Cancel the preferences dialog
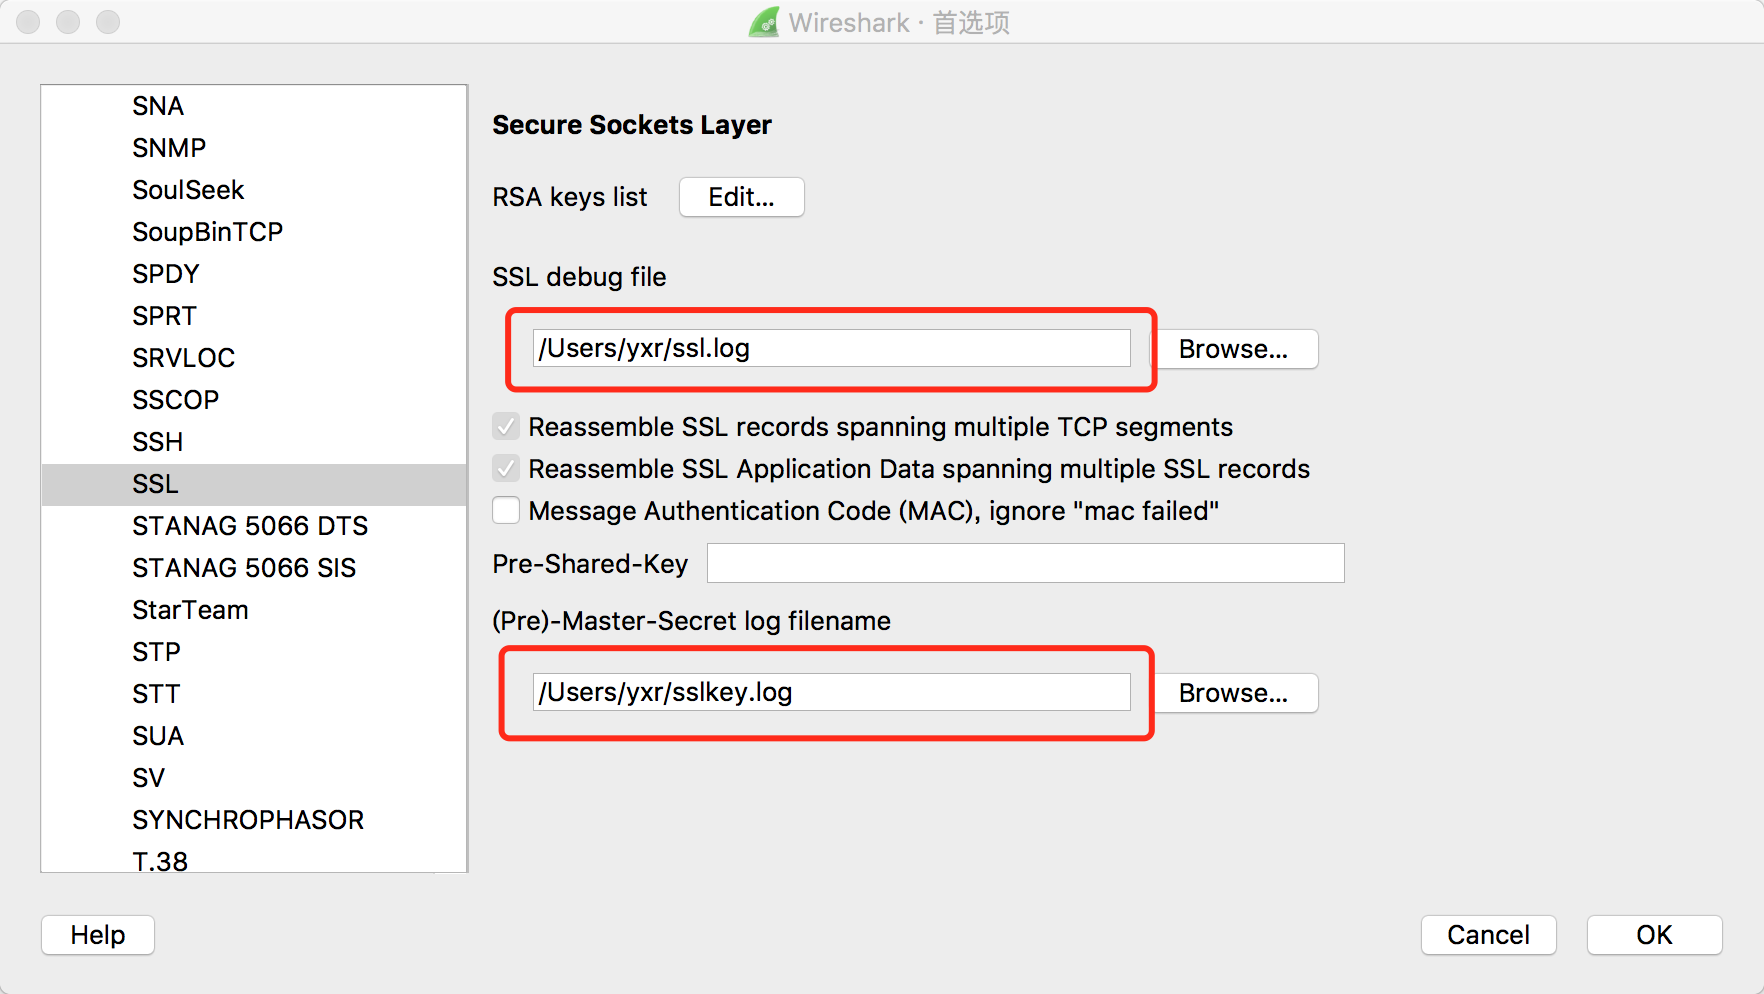The height and width of the screenshot is (994, 1764). point(1488,935)
